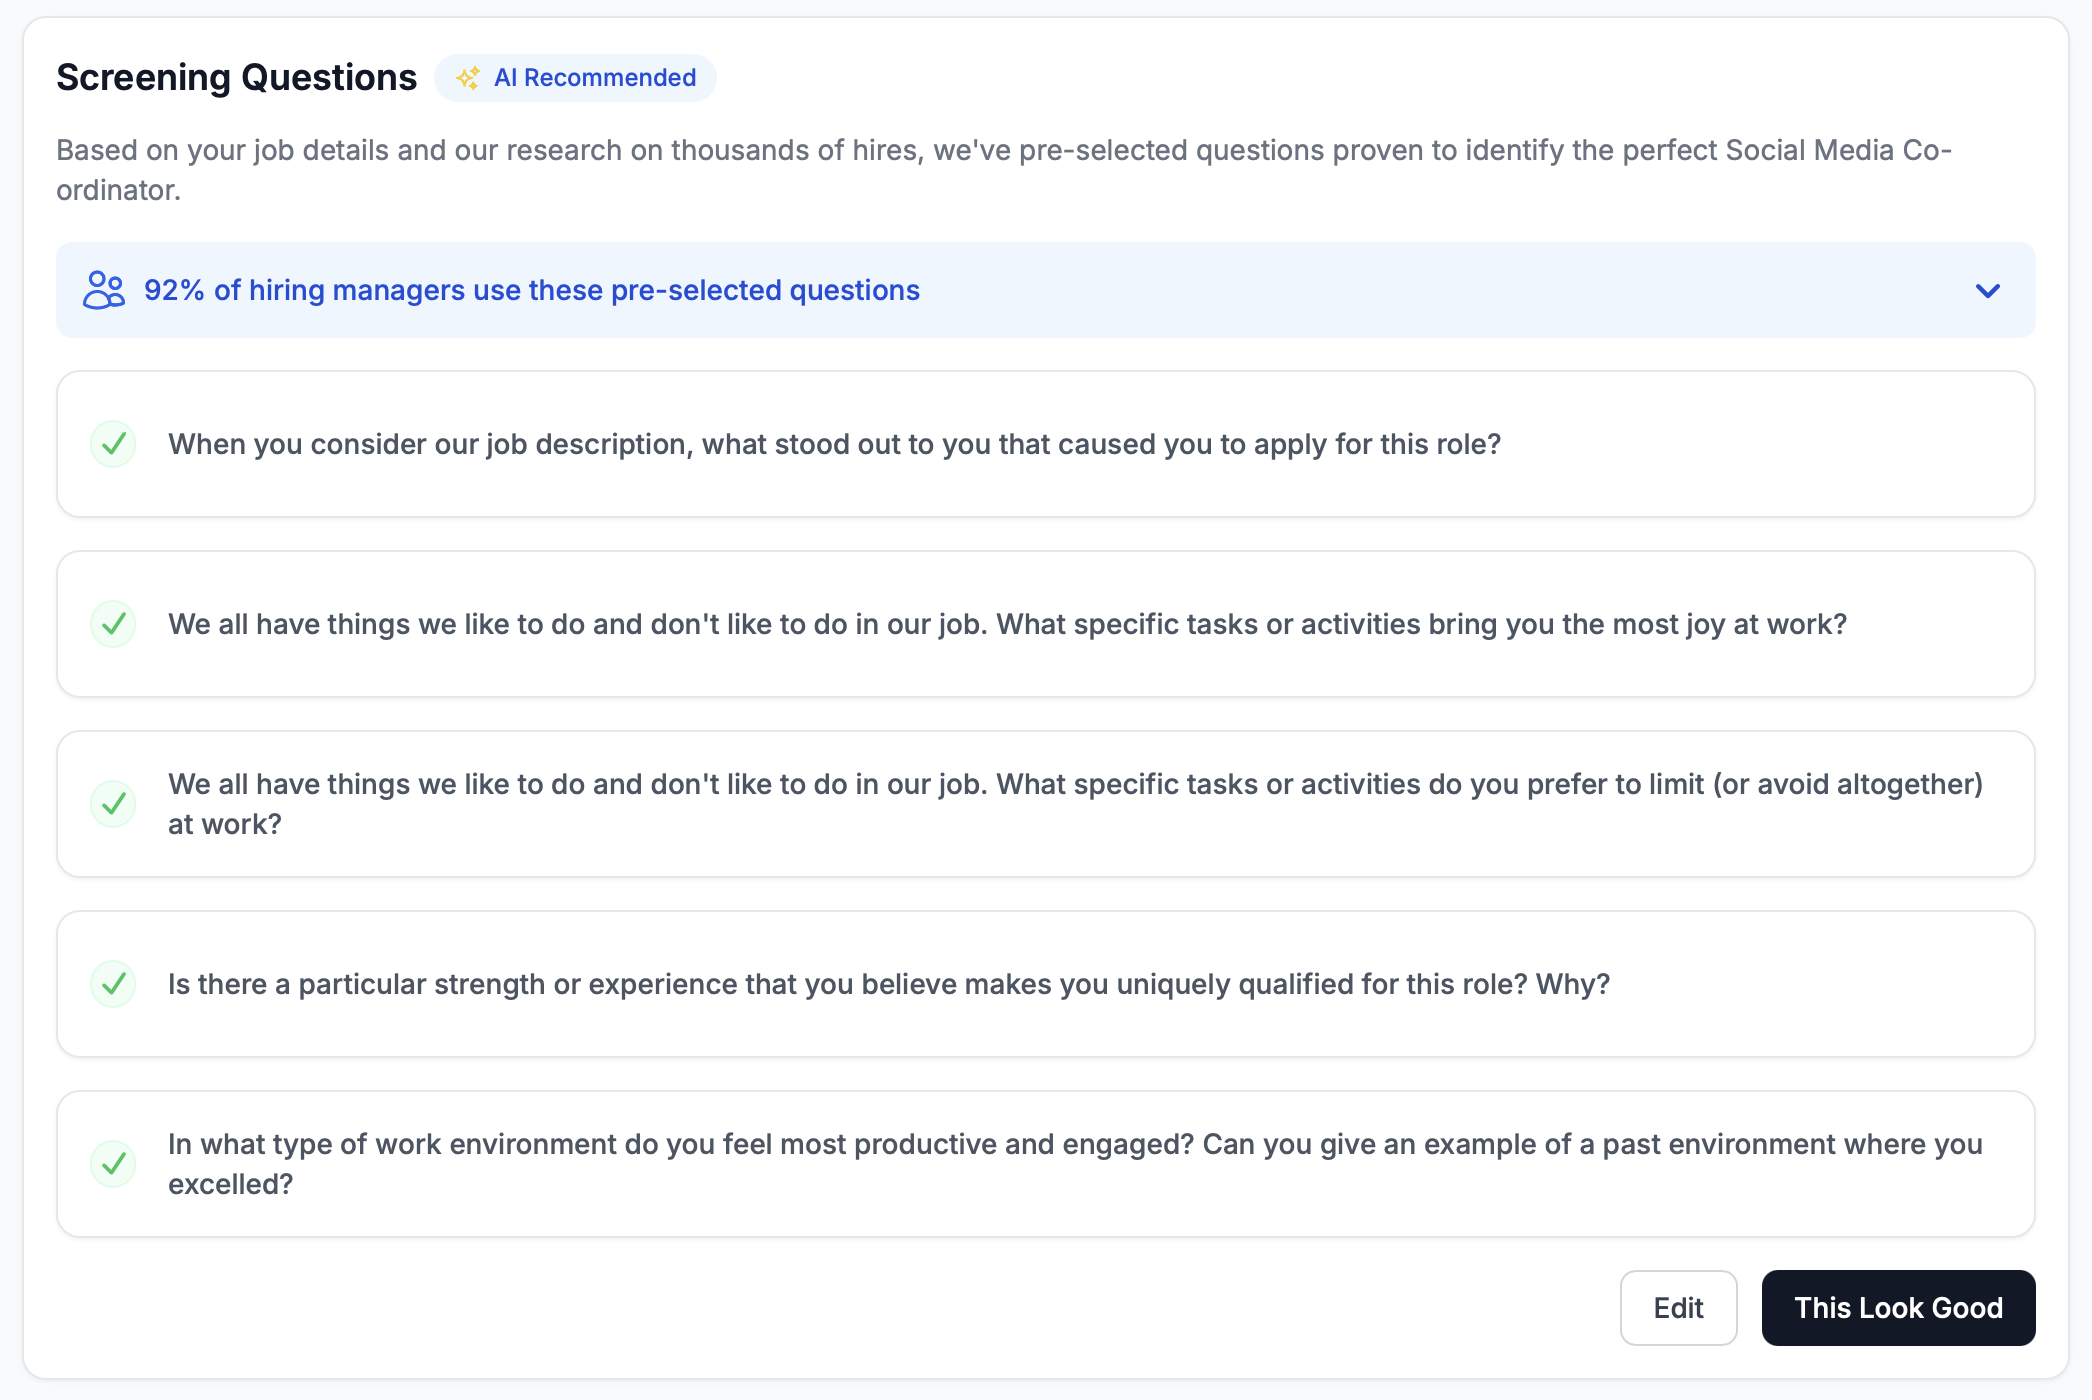
Task: Click the Edit button
Action: click(1678, 1308)
